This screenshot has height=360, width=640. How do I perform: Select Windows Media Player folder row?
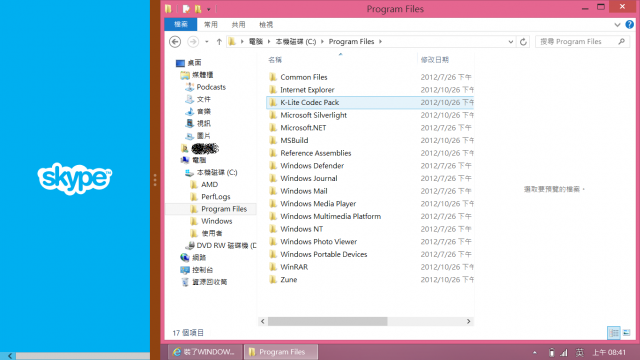370,204
